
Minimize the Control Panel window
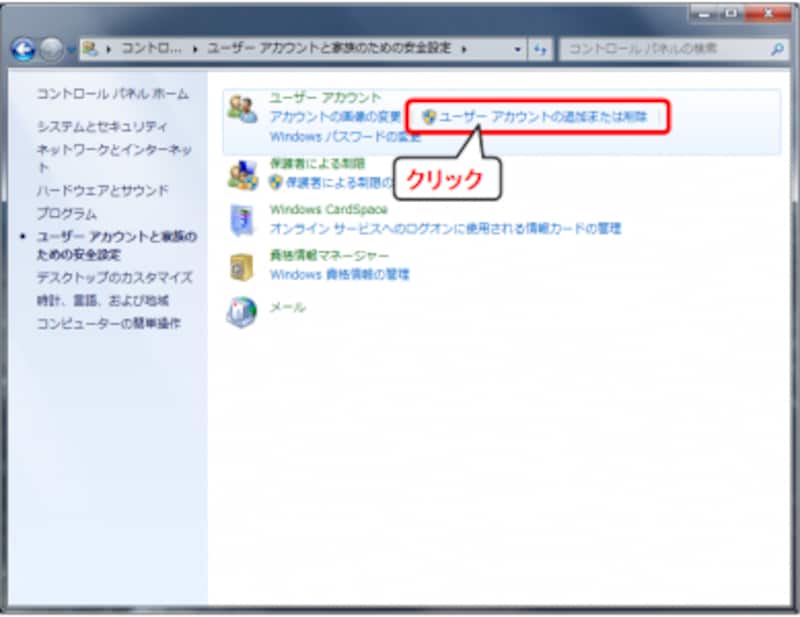coord(705,14)
